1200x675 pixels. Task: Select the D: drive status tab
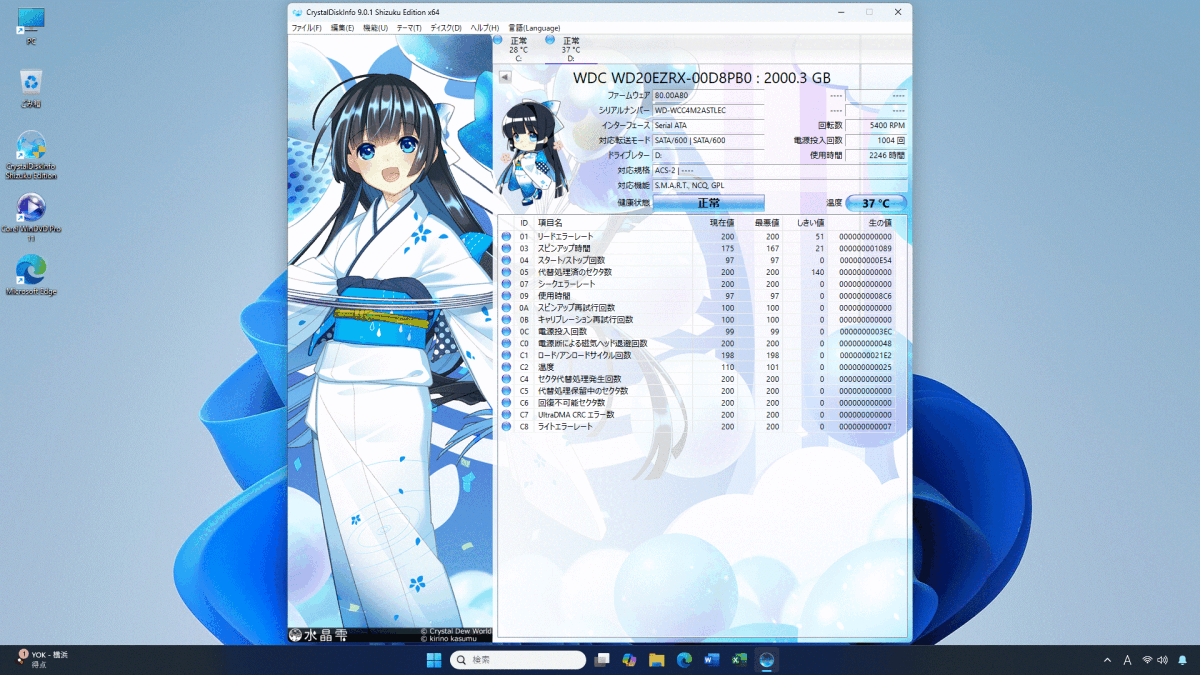tap(570, 48)
